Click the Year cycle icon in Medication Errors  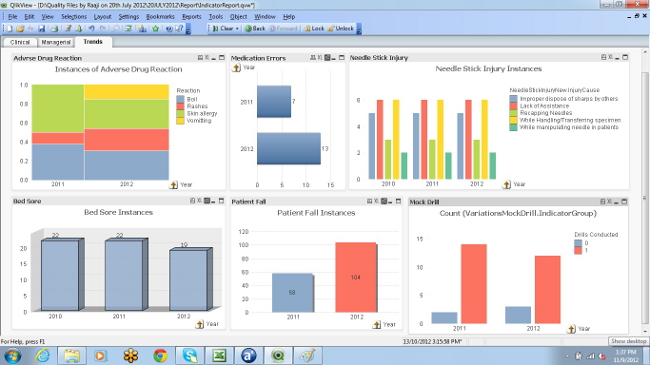pyautogui.click(x=236, y=68)
